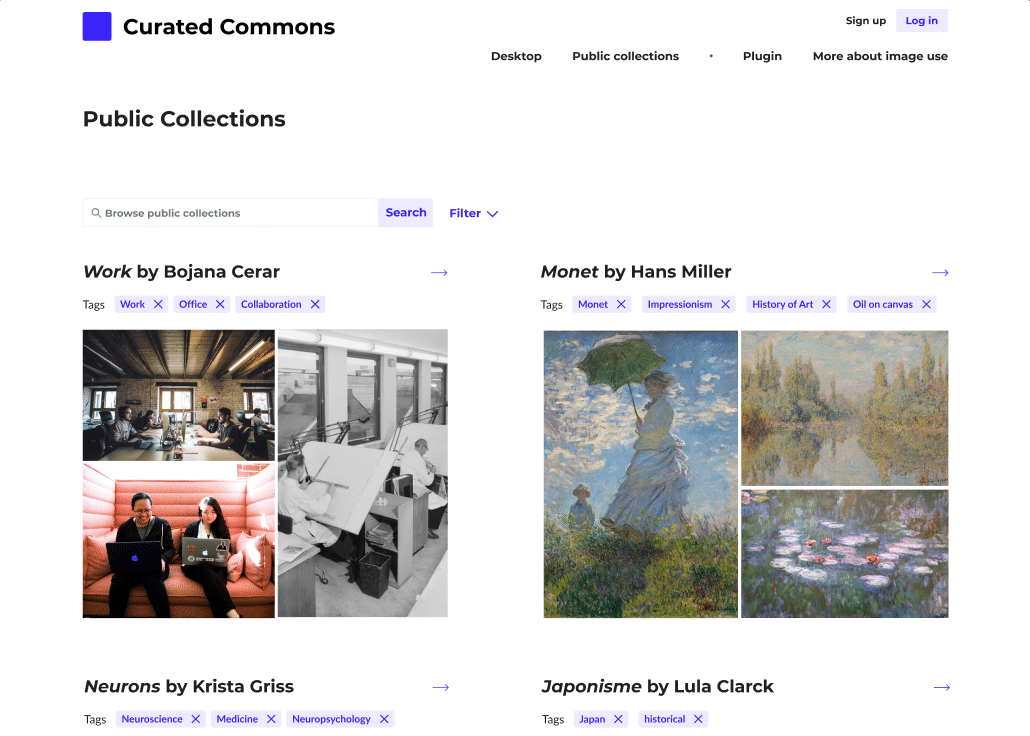Remove the Work tag with its X

158,304
